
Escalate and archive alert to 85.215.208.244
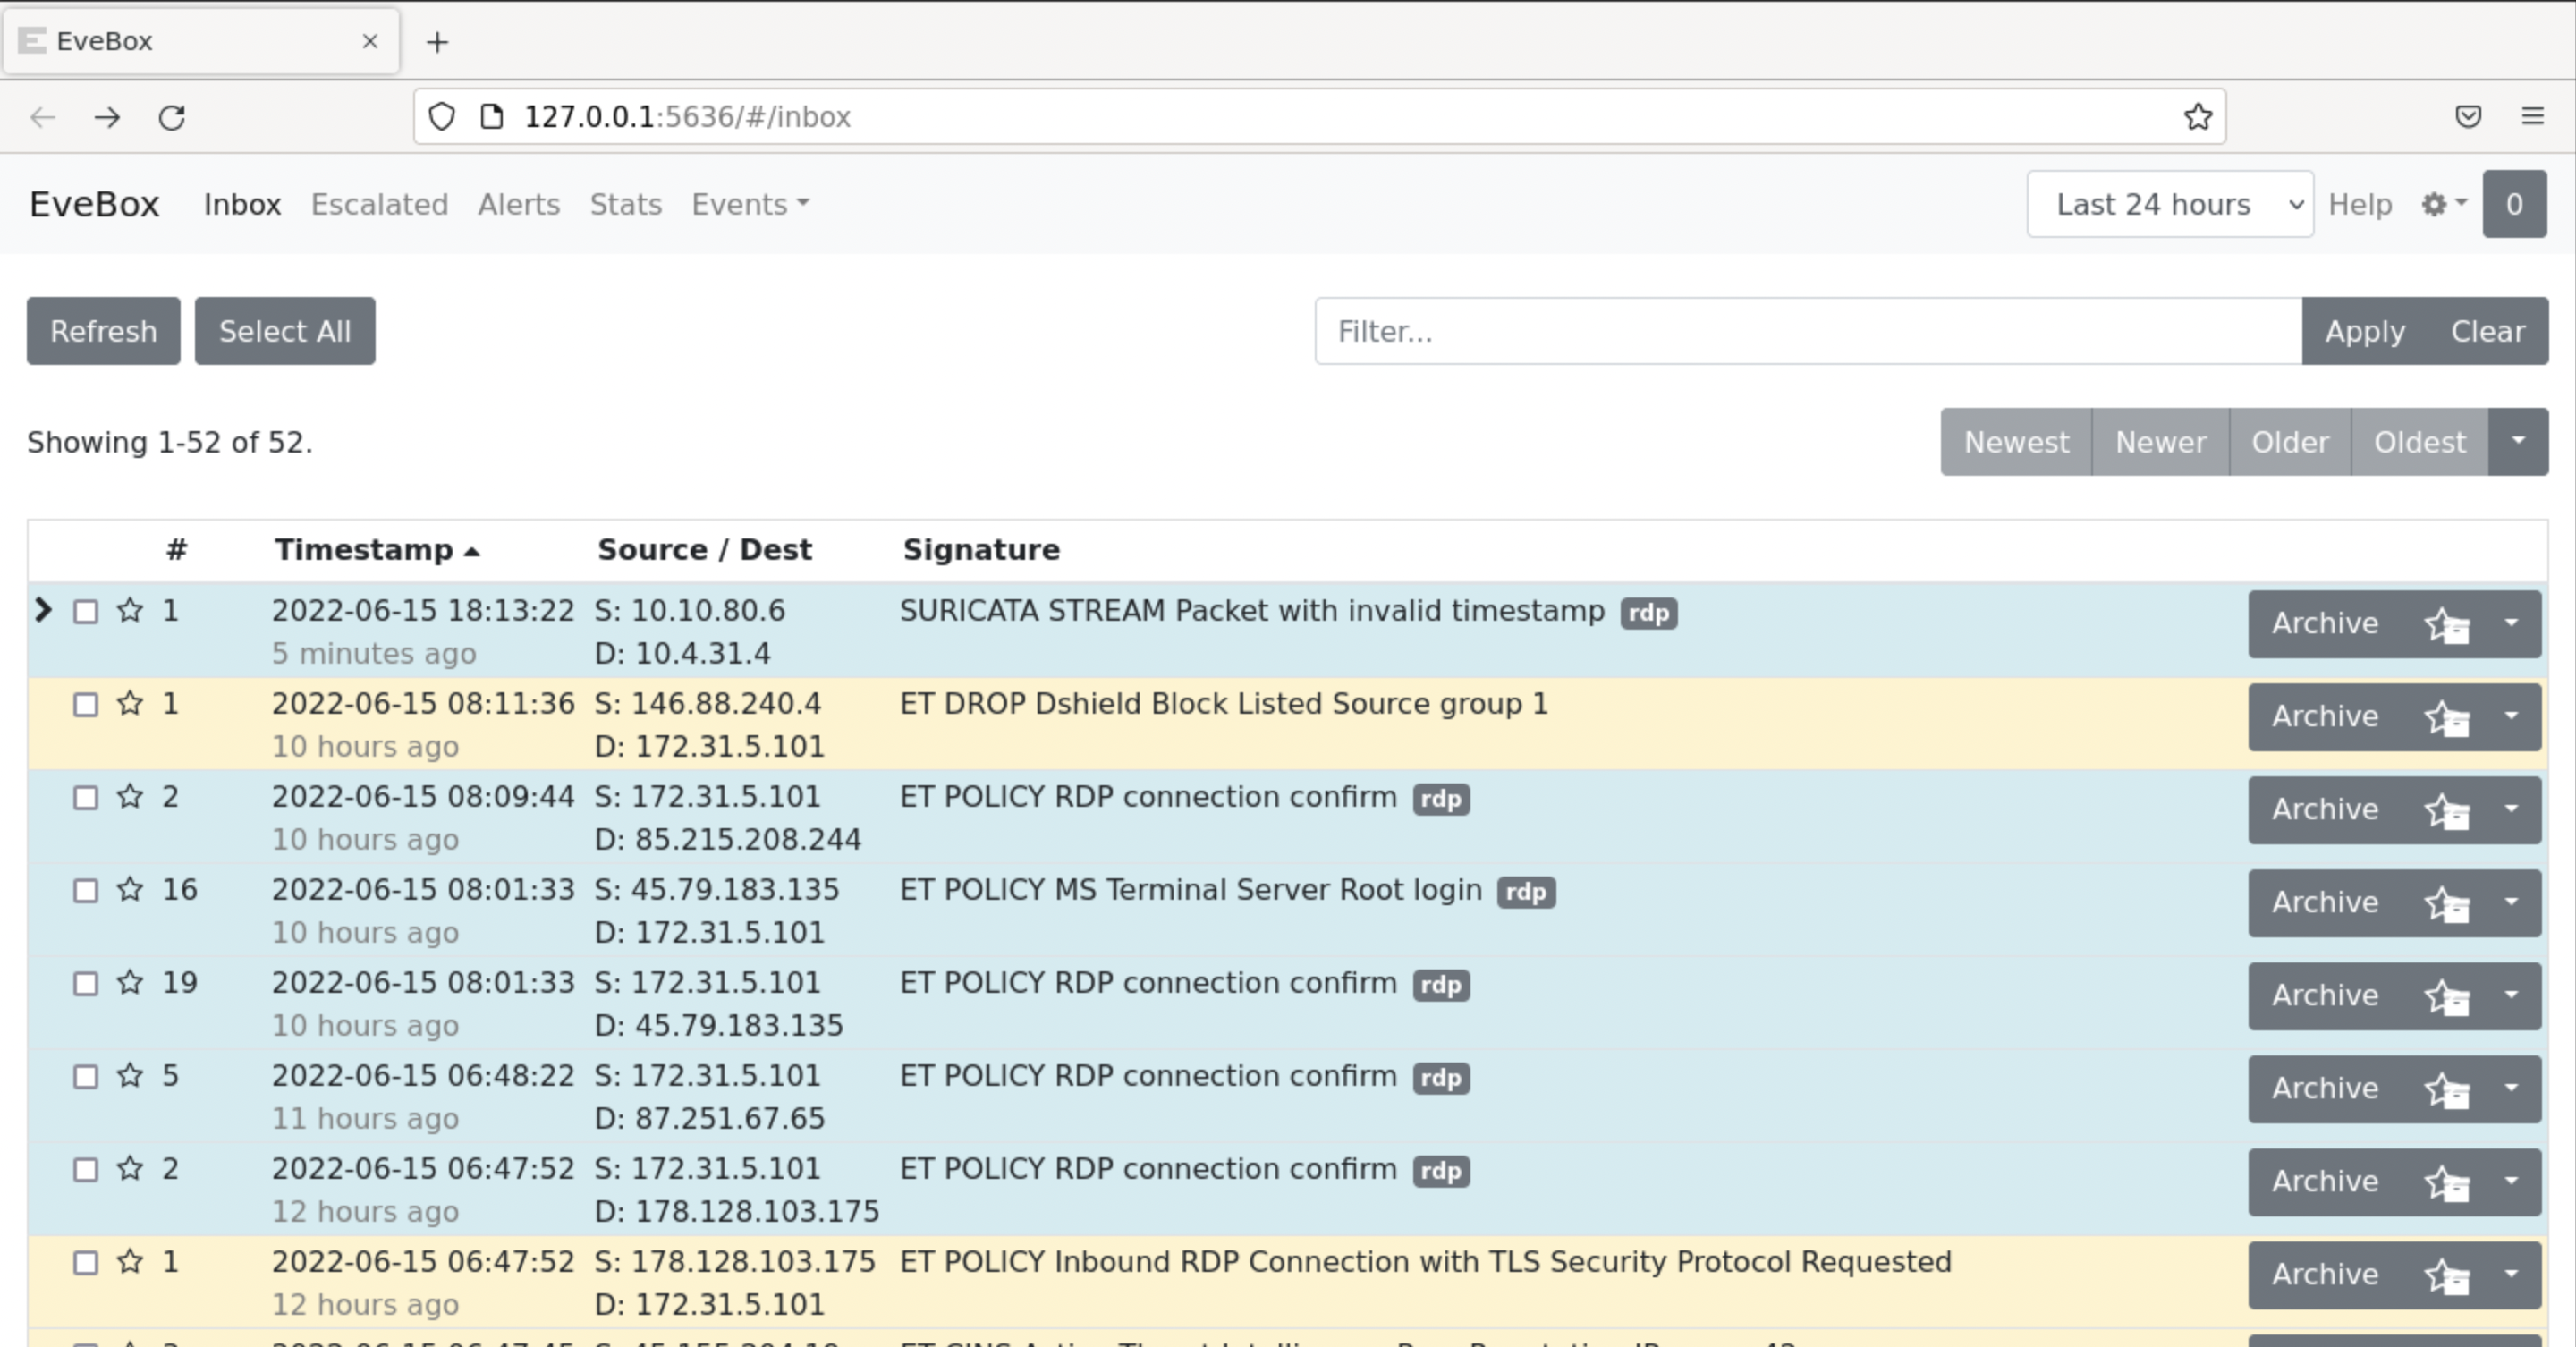pyautogui.click(x=2446, y=810)
